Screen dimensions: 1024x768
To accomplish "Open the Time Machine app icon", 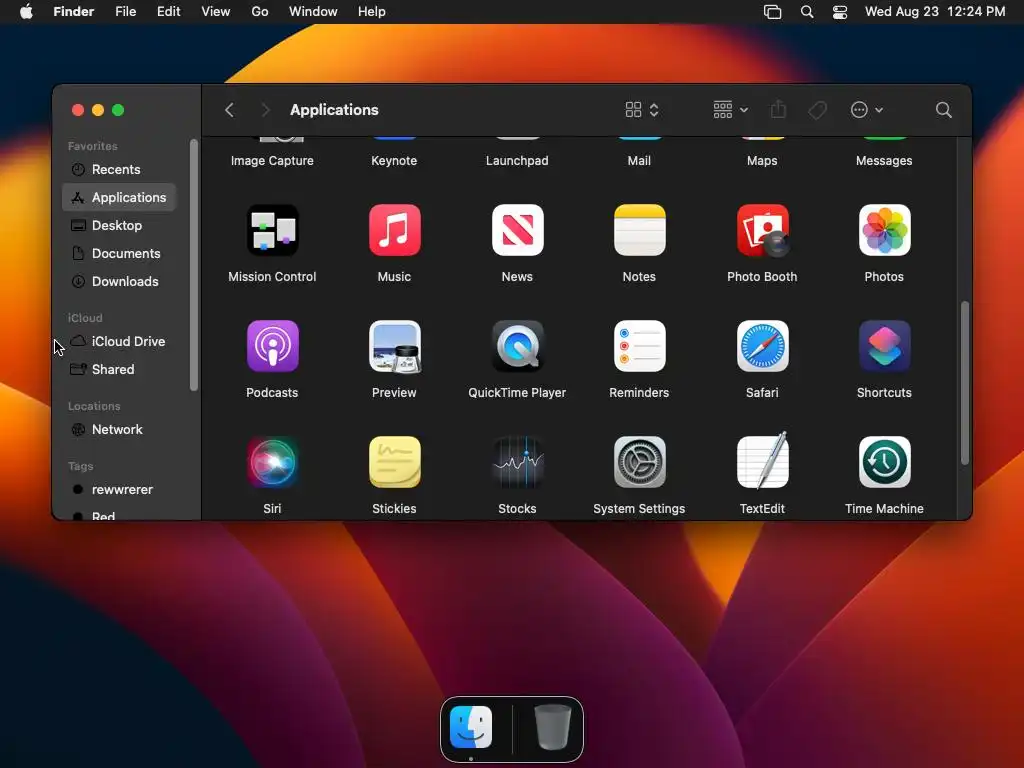I will [884, 462].
